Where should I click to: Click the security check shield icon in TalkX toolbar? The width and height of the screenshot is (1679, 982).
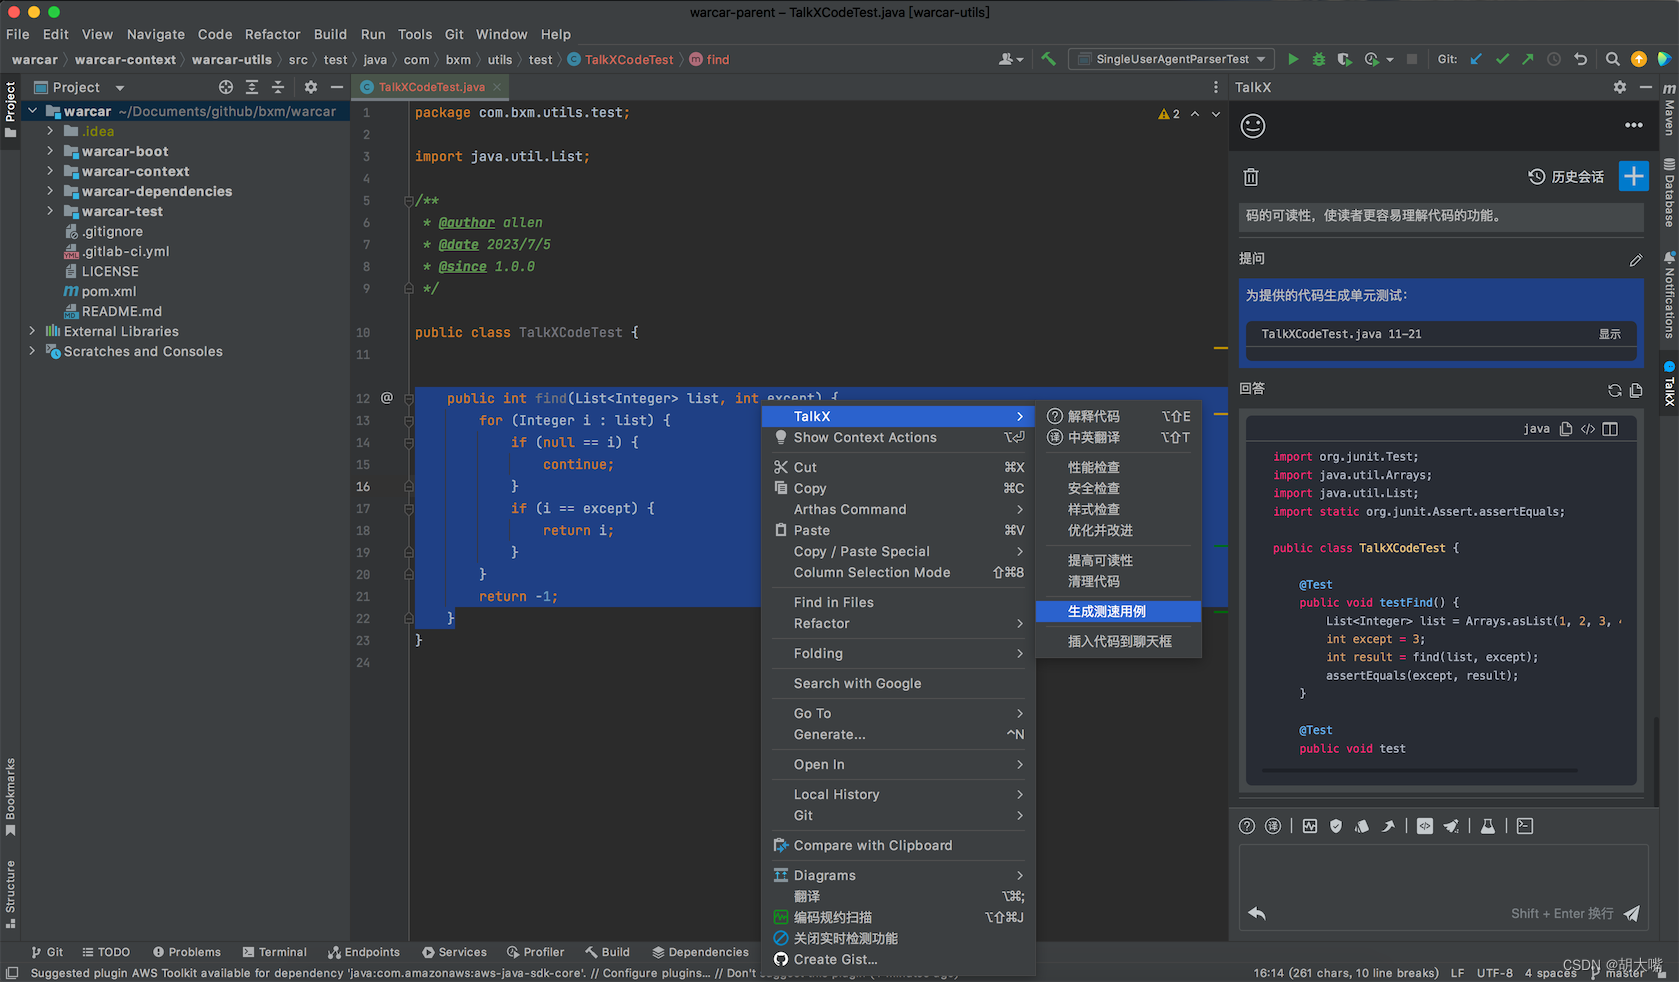click(x=1336, y=826)
